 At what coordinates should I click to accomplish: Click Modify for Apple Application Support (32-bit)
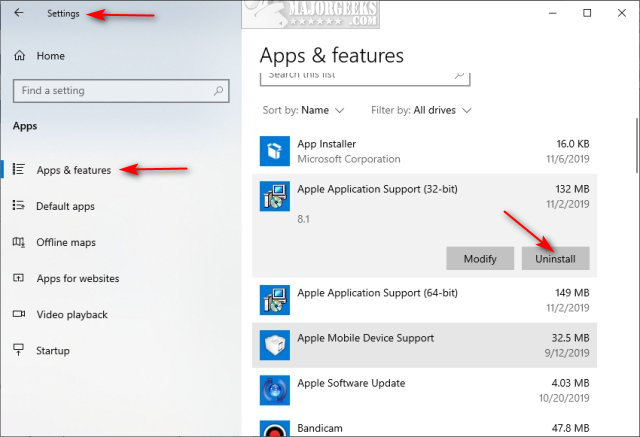[480, 258]
